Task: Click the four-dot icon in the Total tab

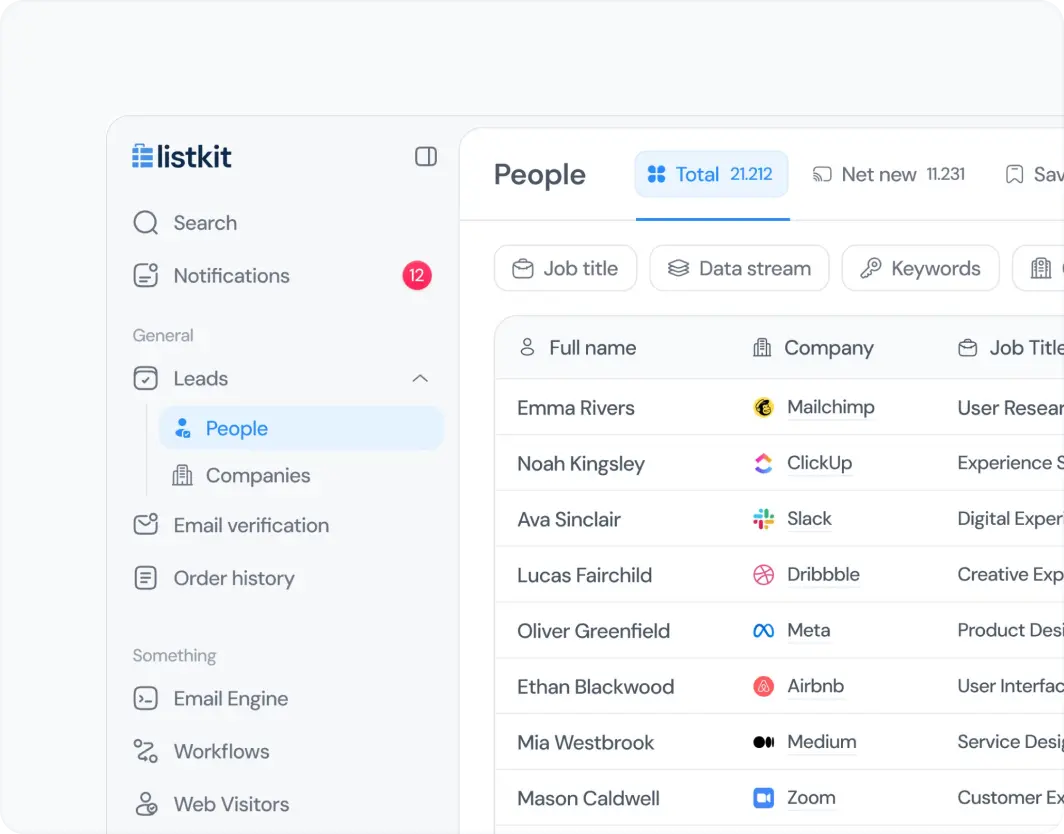Action: click(x=656, y=174)
